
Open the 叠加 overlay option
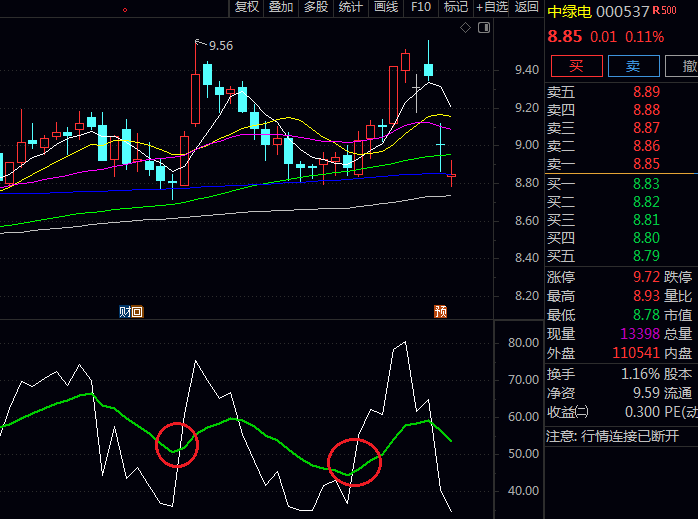(x=281, y=8)
